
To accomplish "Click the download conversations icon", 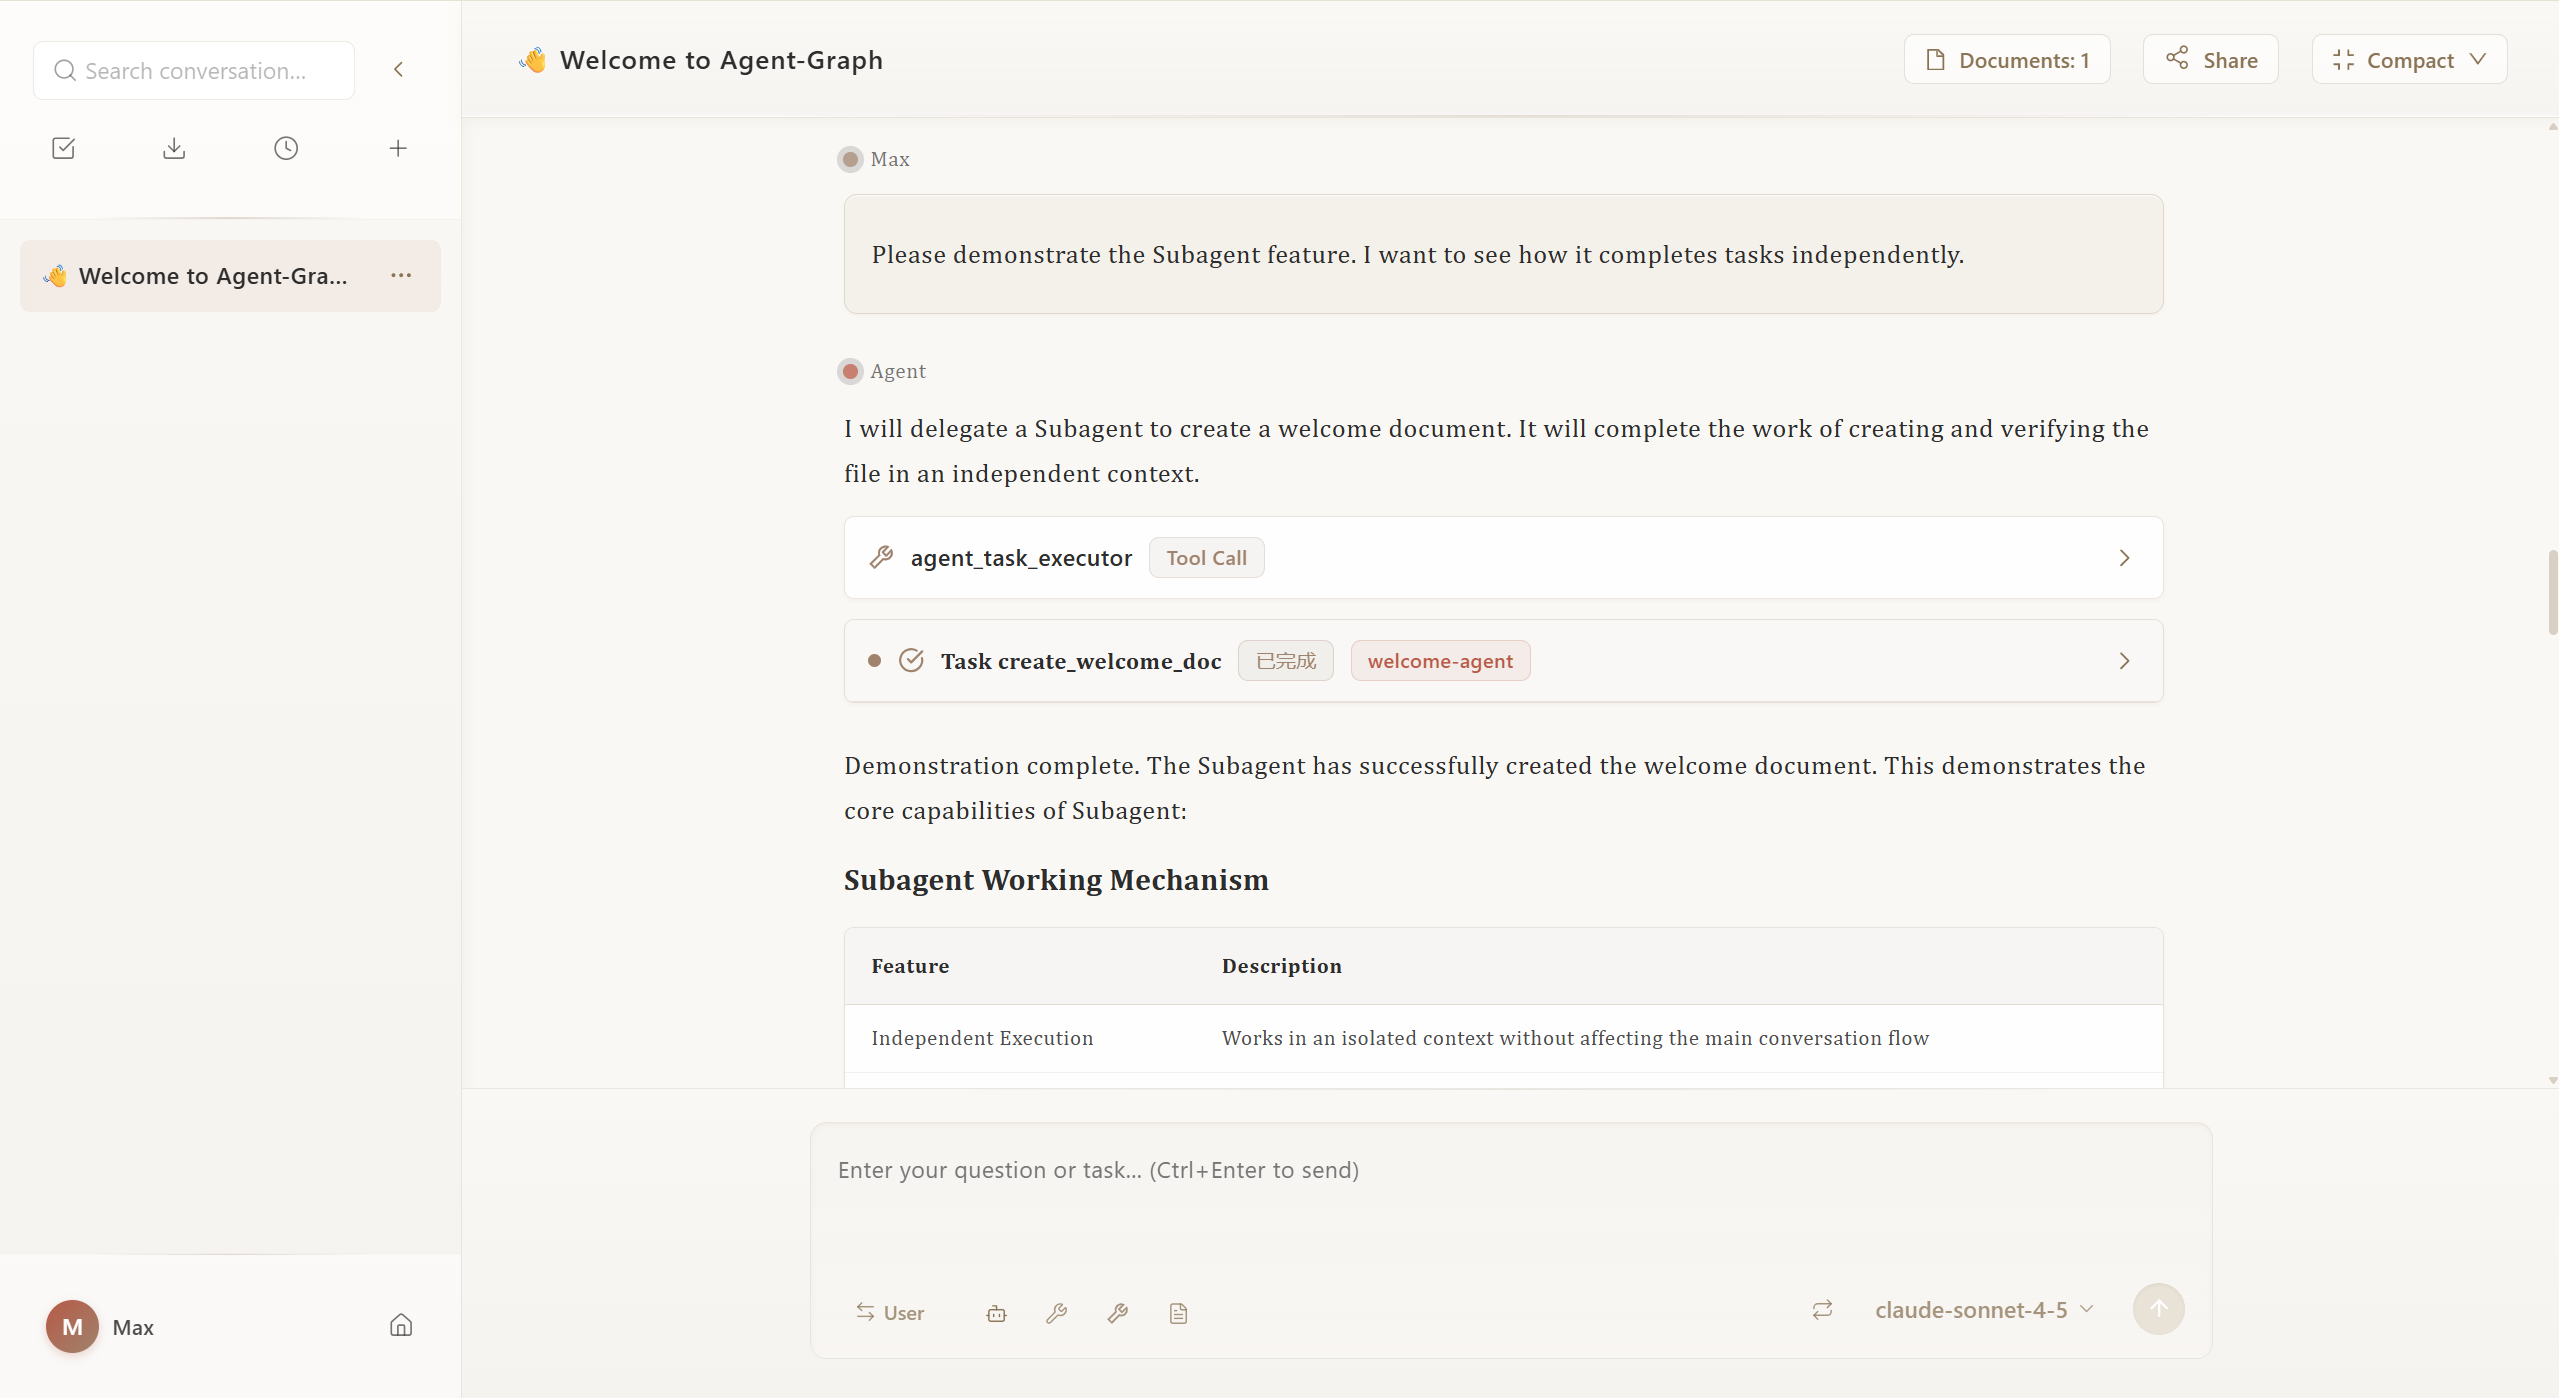I will click(173, 147).
